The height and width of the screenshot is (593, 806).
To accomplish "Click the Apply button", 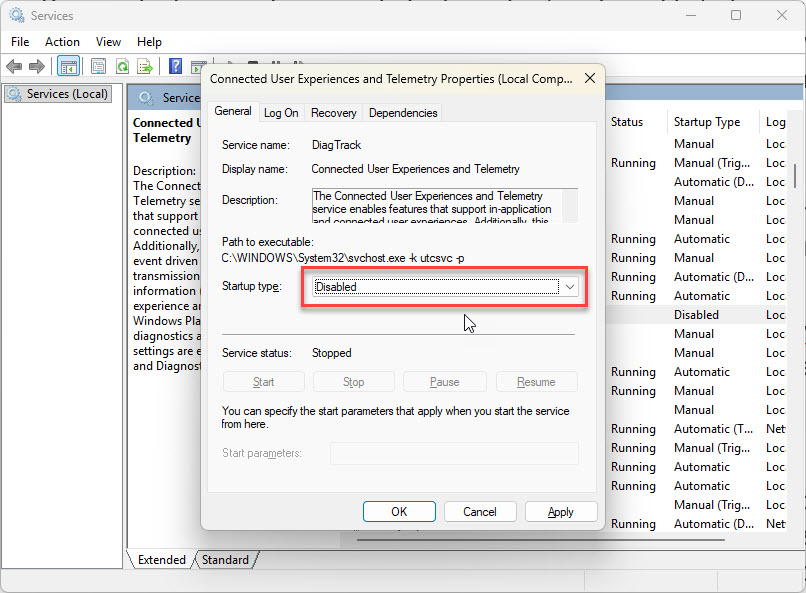I will (561, 512).
